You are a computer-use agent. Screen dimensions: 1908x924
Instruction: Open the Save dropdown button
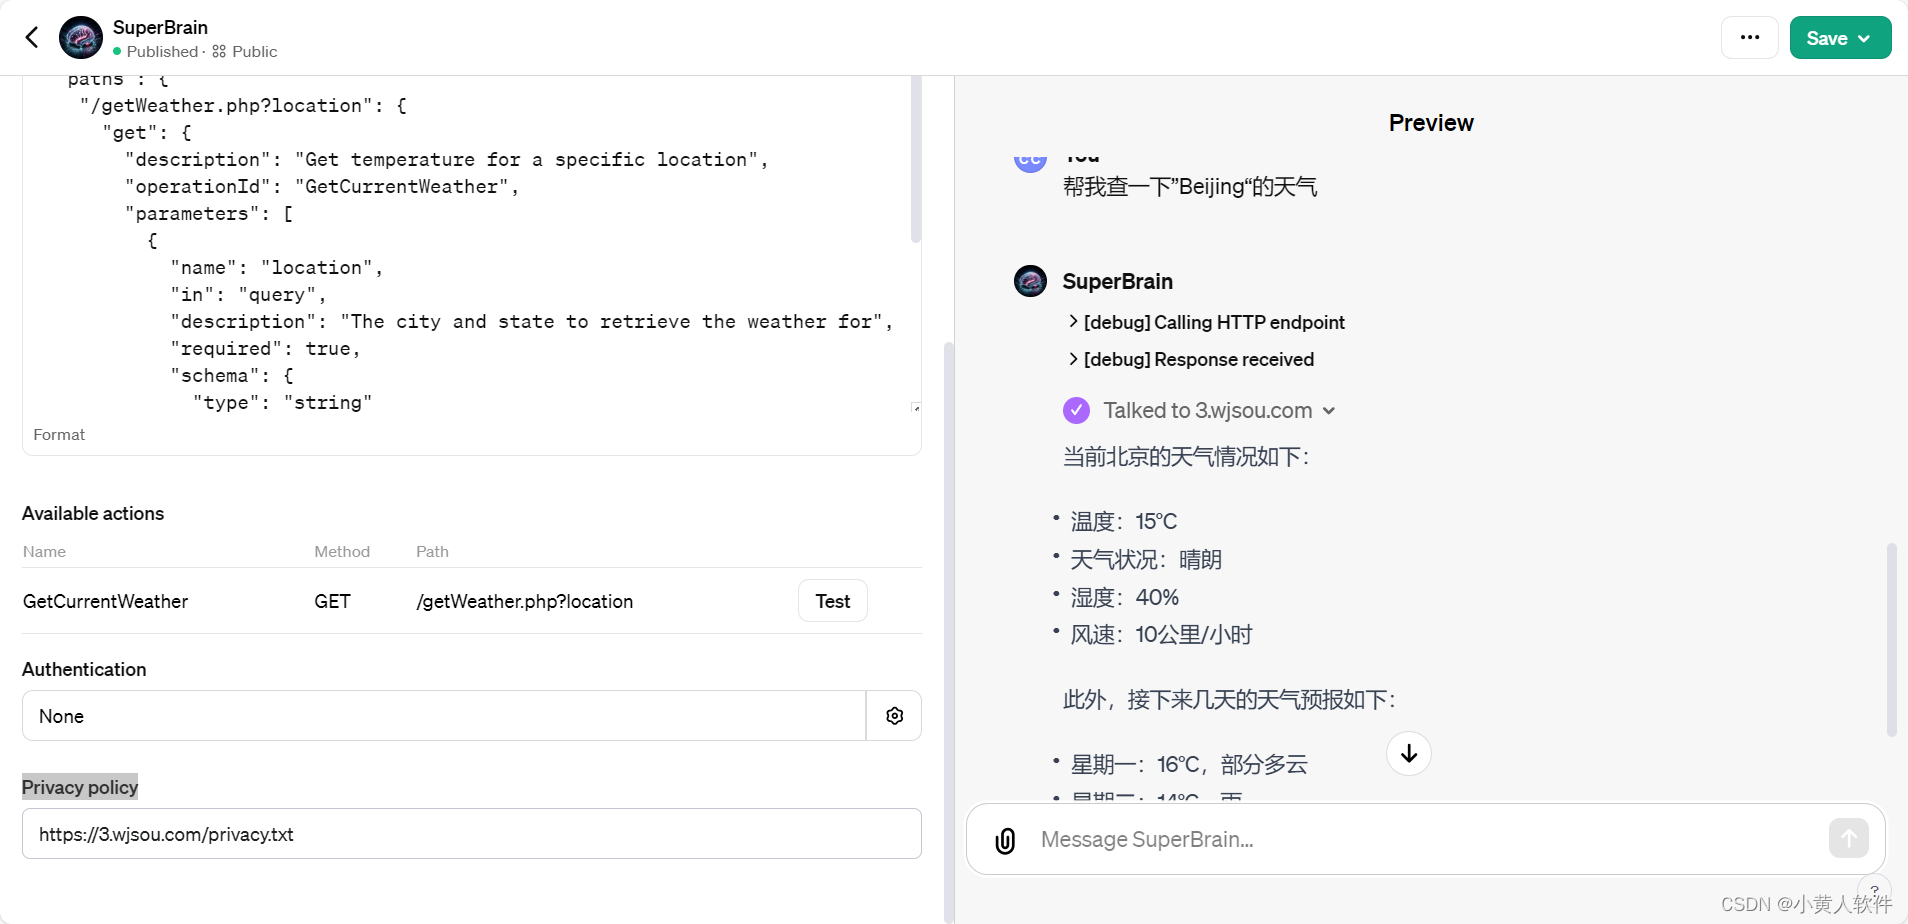click(x=1840, y=38)
